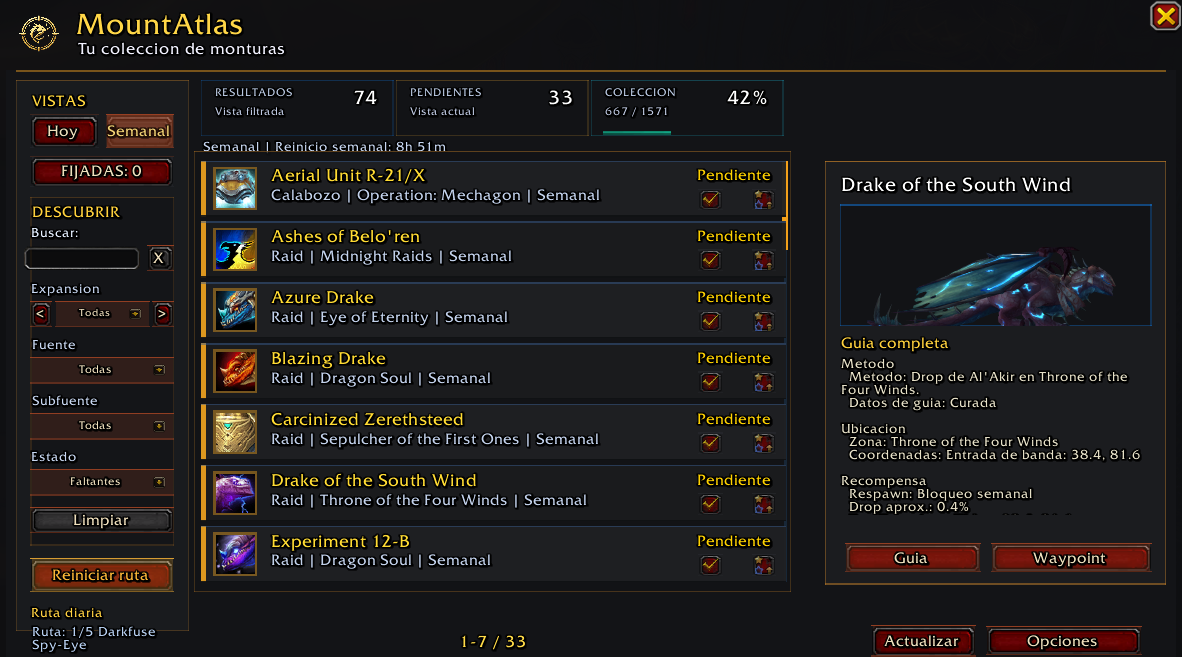This screenshot has height=657, width=1182.
Task: Click the Experiment 12-B mount icon
Action: [x=235, y=554]
